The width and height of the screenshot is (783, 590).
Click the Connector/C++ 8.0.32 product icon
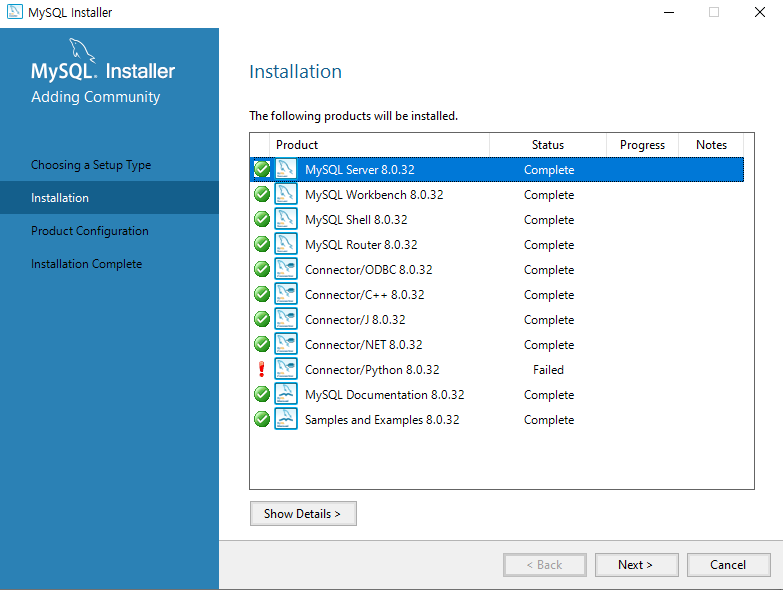tap(286, 294)
